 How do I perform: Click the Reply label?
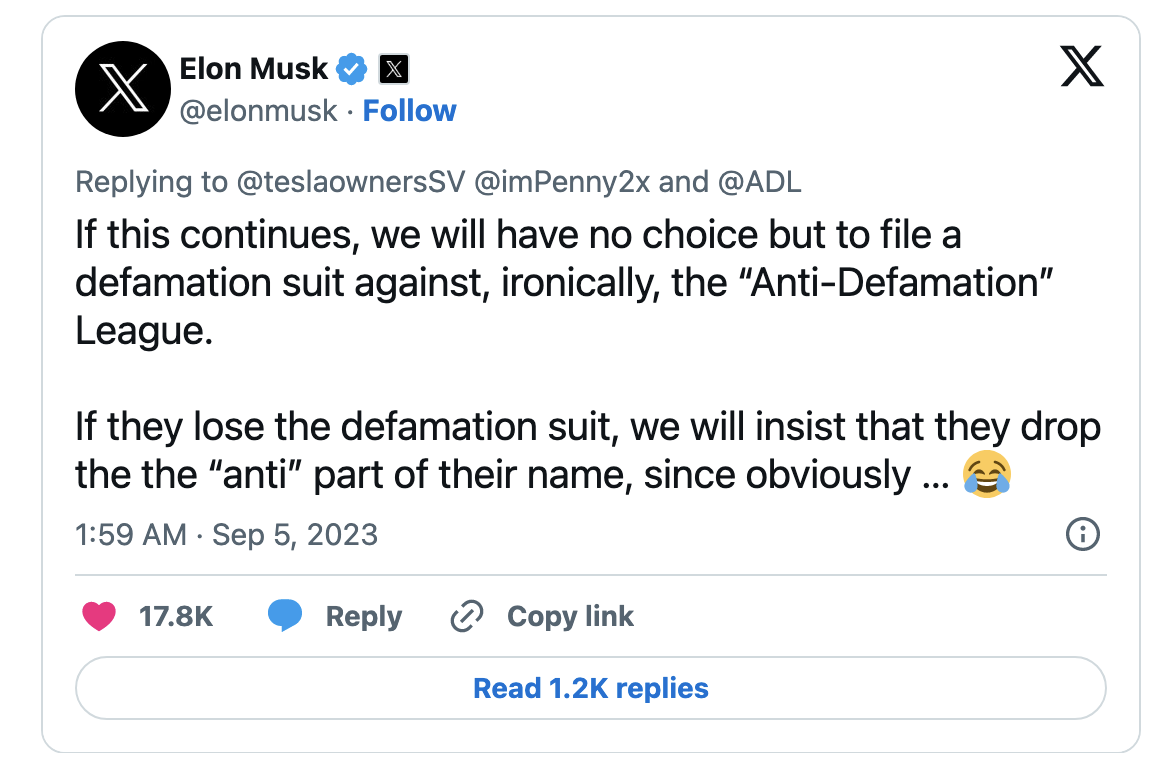[364, 617]
